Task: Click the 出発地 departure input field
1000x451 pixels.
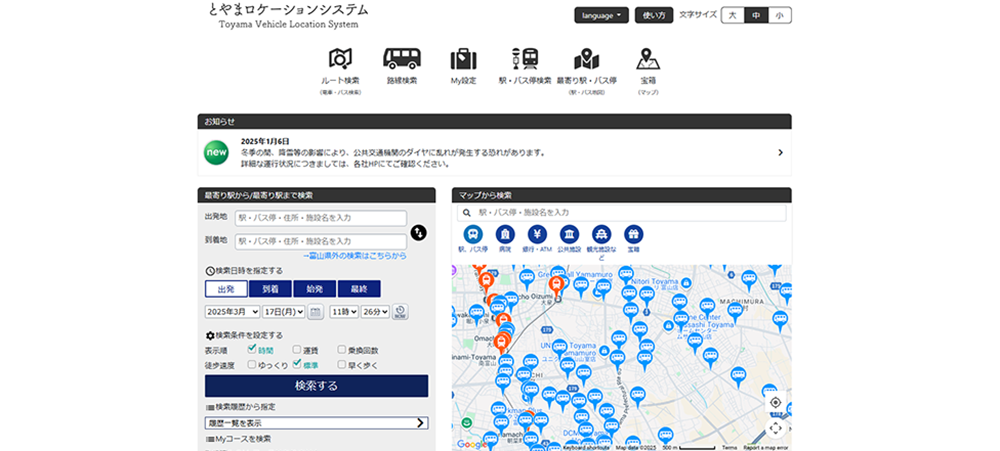Action: coord(320,218)
